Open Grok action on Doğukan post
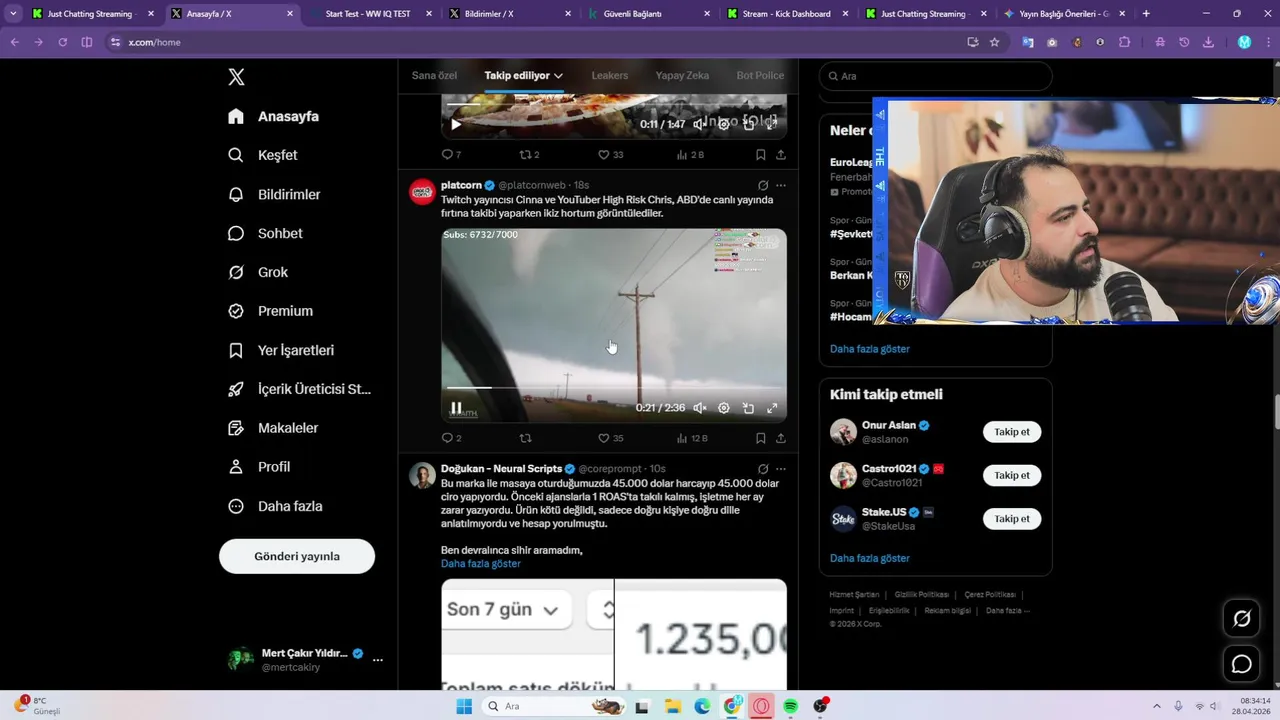 click(x=763, y=468)
